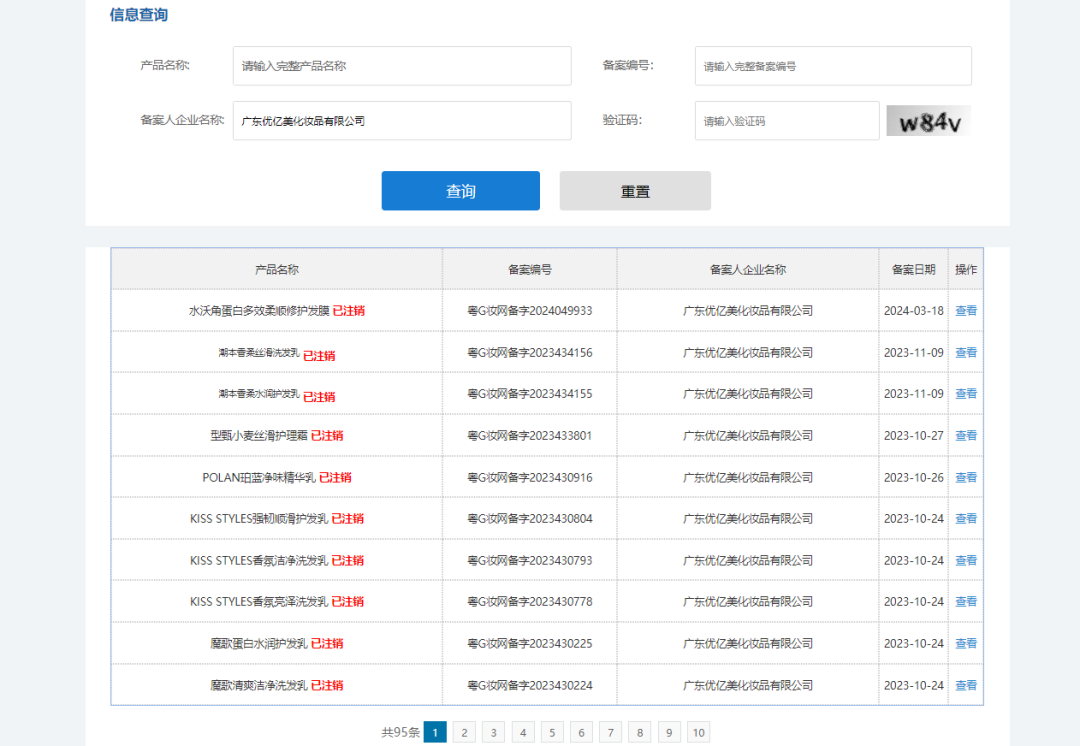1080x746 pixels.
Task: Click the 备案日期 column header
Action: 913,270
